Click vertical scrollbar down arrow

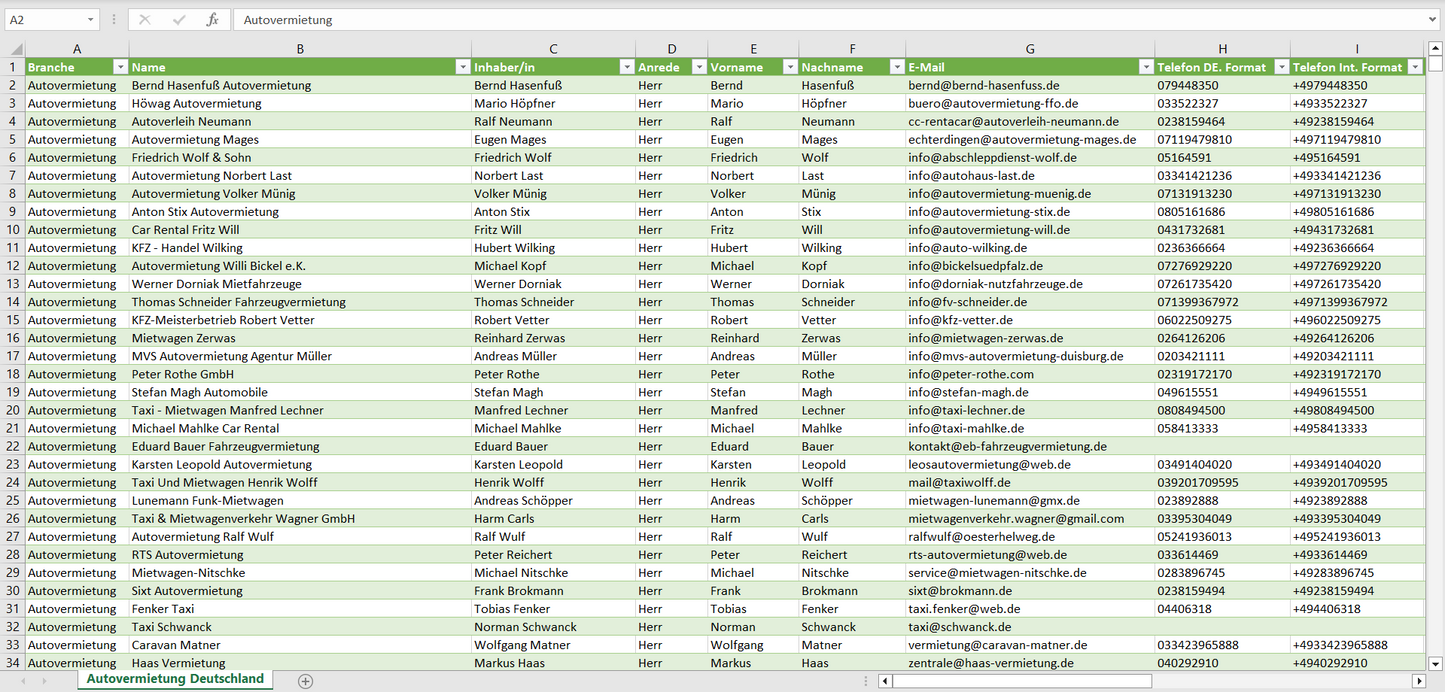1436,662
